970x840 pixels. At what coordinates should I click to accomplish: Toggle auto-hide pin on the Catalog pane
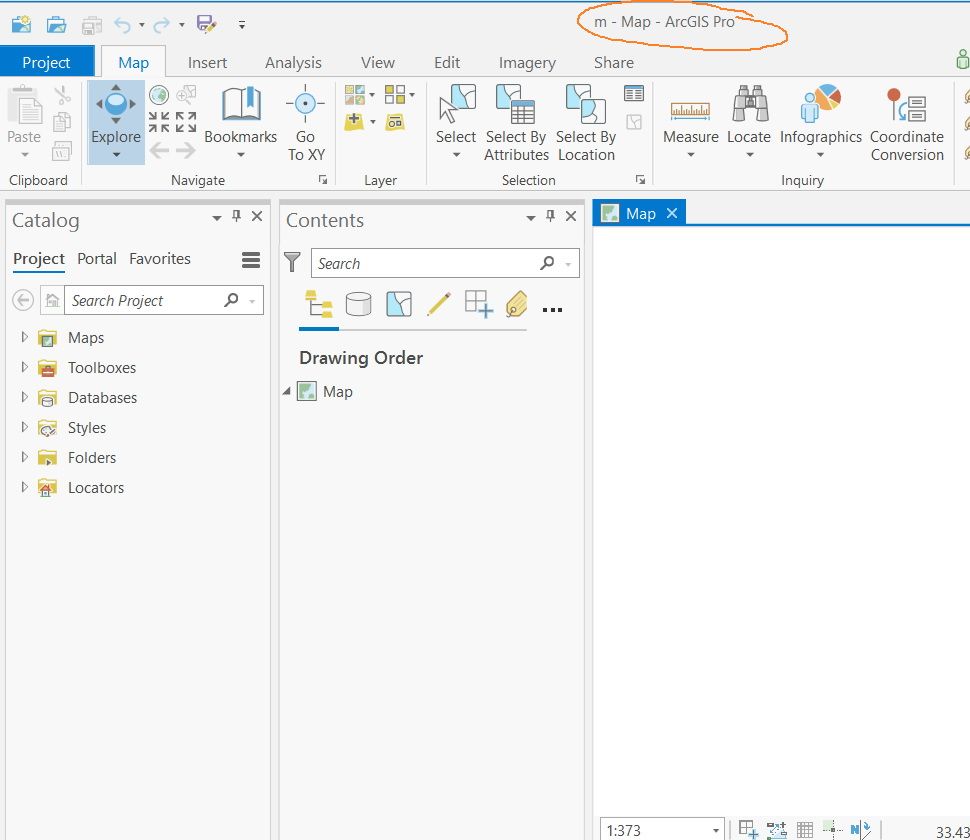click(236, 216)
